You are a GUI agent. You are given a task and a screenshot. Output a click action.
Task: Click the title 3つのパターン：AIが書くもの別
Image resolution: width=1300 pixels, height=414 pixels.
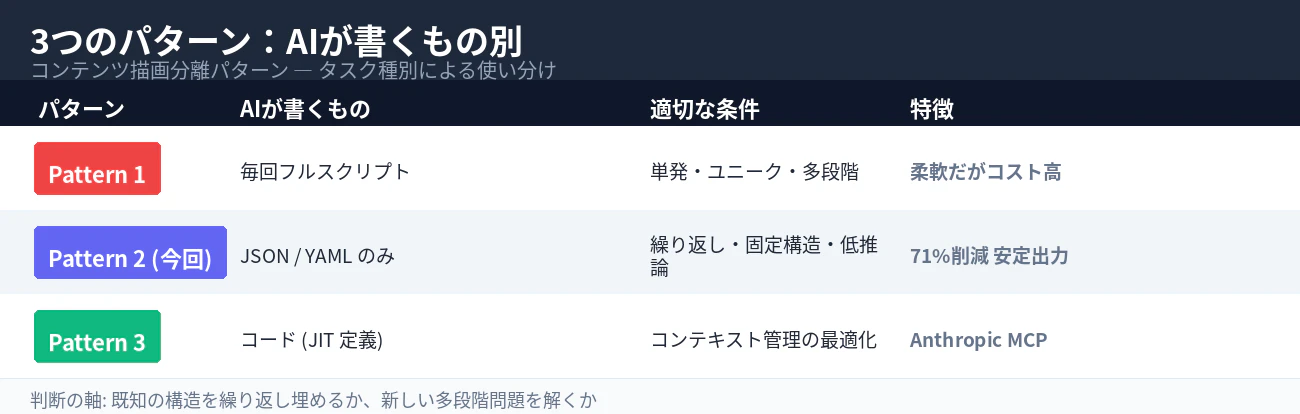point(276,41)
